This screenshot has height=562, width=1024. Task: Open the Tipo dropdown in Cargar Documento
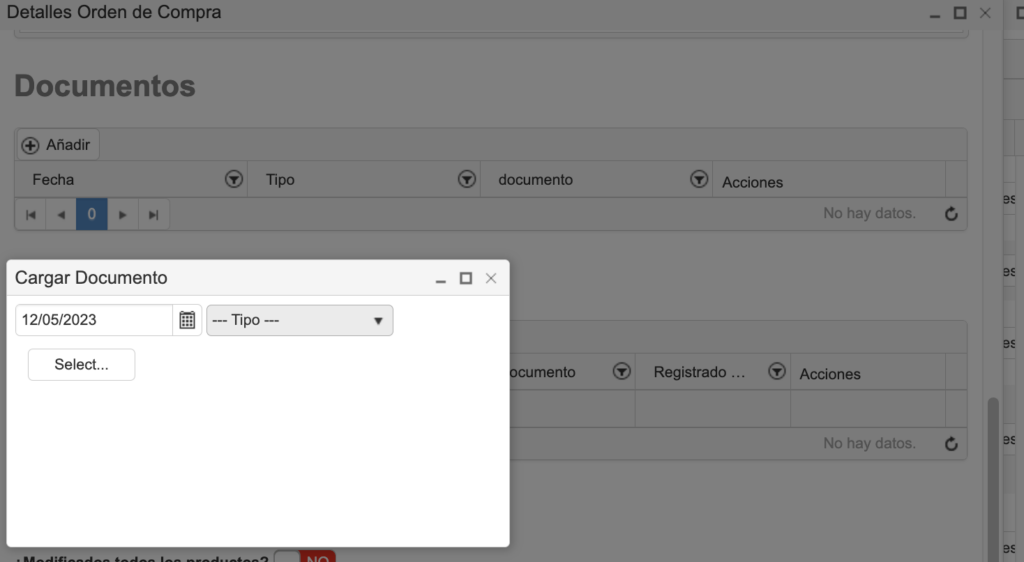[x=299, y=320]
